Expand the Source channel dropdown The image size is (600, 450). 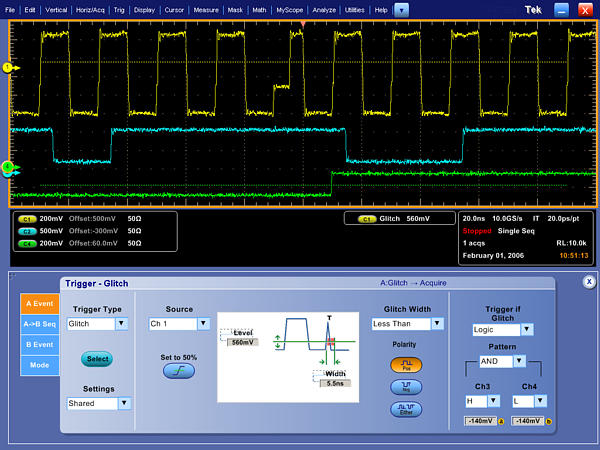tap(204, 324)
